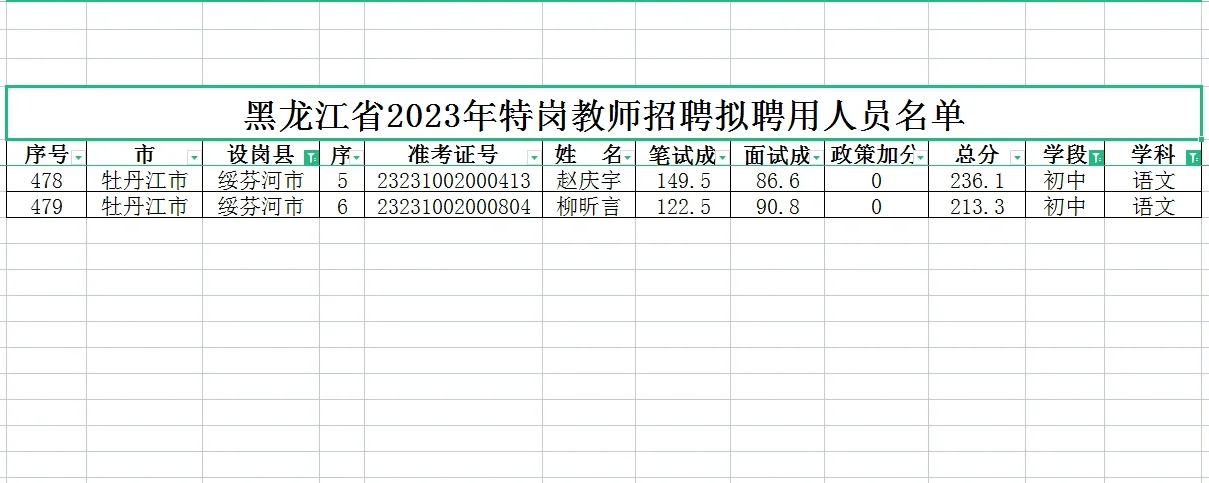
Task: Select 语文 cell in row 478
Action: pos(1153,181)
